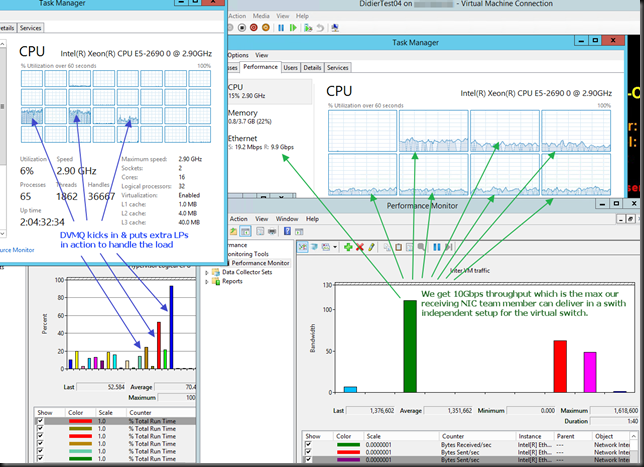Delete selected counter with red X icon
This screenshot has height=467, width=644.
(359, 247)
